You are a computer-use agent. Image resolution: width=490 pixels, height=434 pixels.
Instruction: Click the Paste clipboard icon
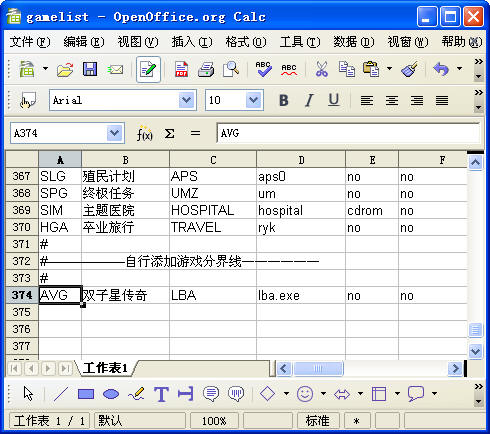click(371, 69)
